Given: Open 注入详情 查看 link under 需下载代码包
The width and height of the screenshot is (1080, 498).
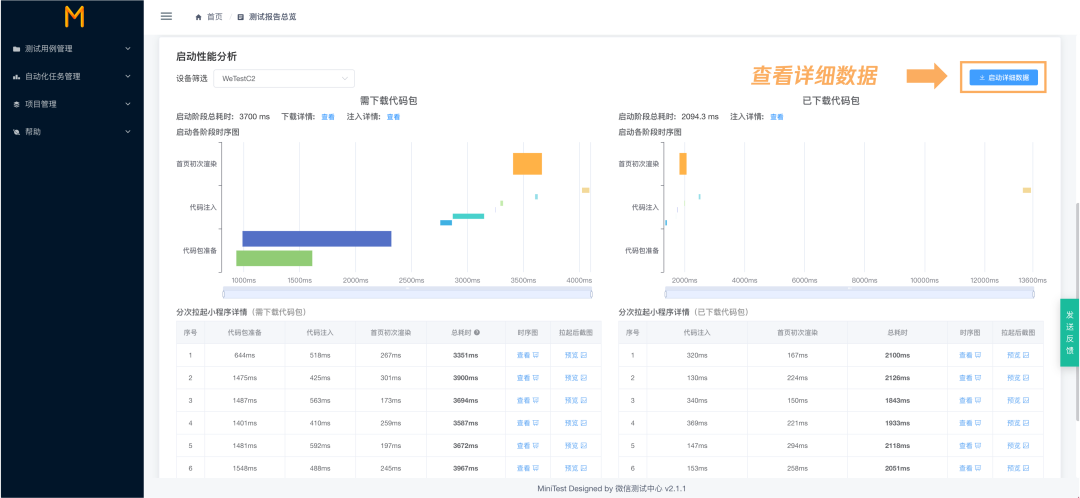Looking at the screenshot, I should click(x=393, y=116).
